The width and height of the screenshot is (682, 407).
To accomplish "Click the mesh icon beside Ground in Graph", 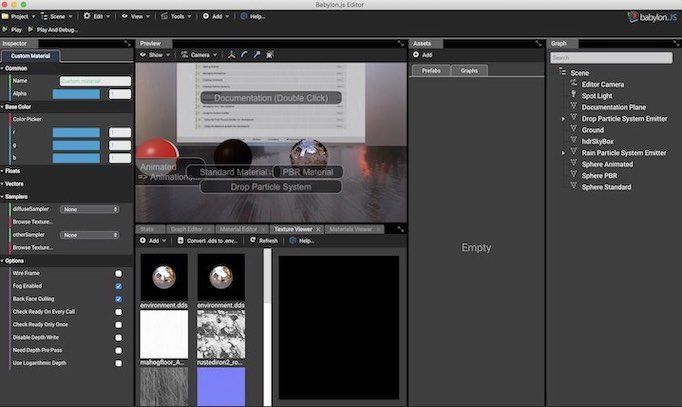I will click(x=574, y=129).
